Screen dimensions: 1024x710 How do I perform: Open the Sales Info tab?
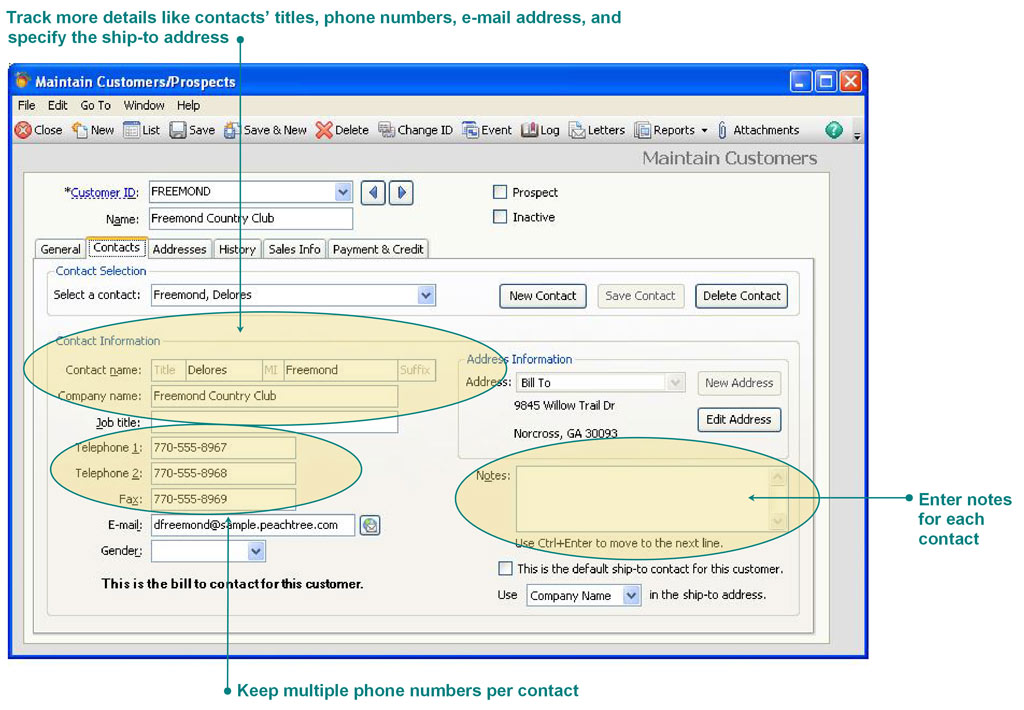(295, 249)
